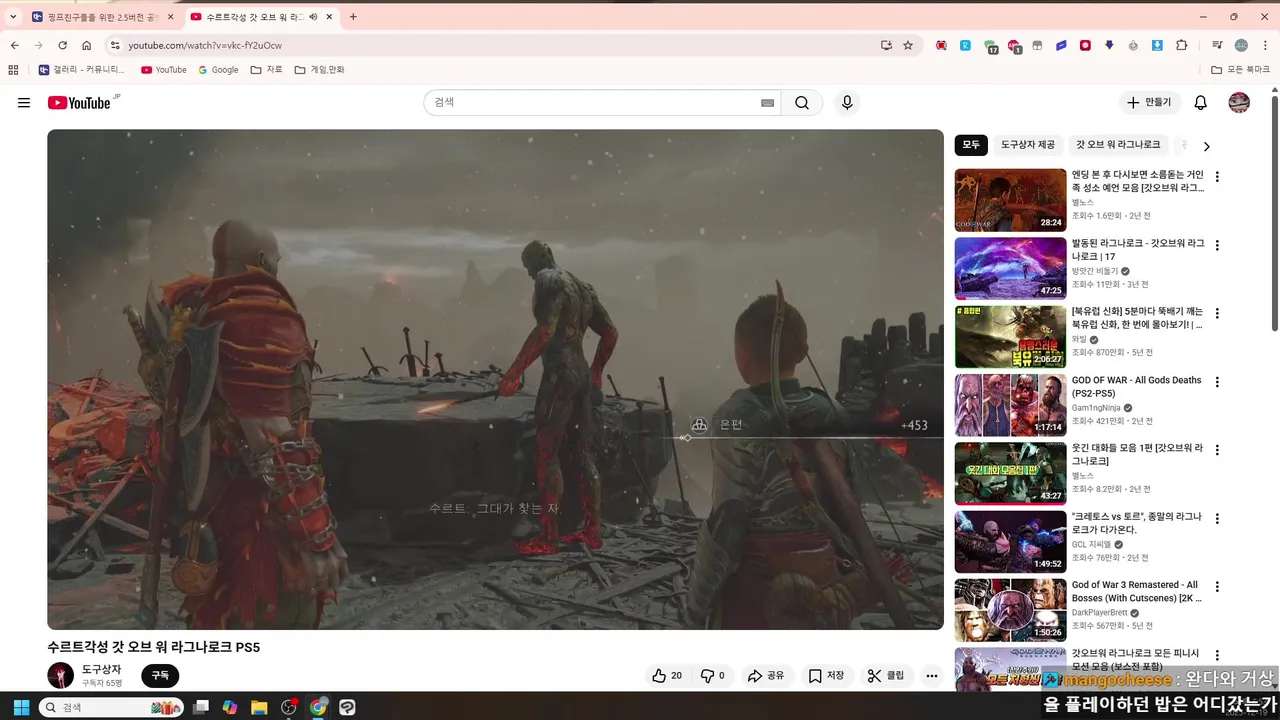Open the media control music-note icon

1217,45
